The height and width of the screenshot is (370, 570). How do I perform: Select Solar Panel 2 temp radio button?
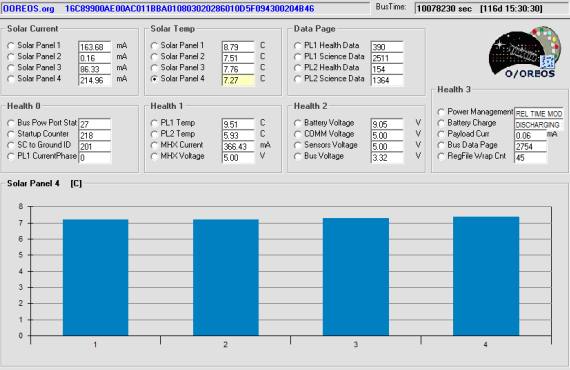point(154,57)
